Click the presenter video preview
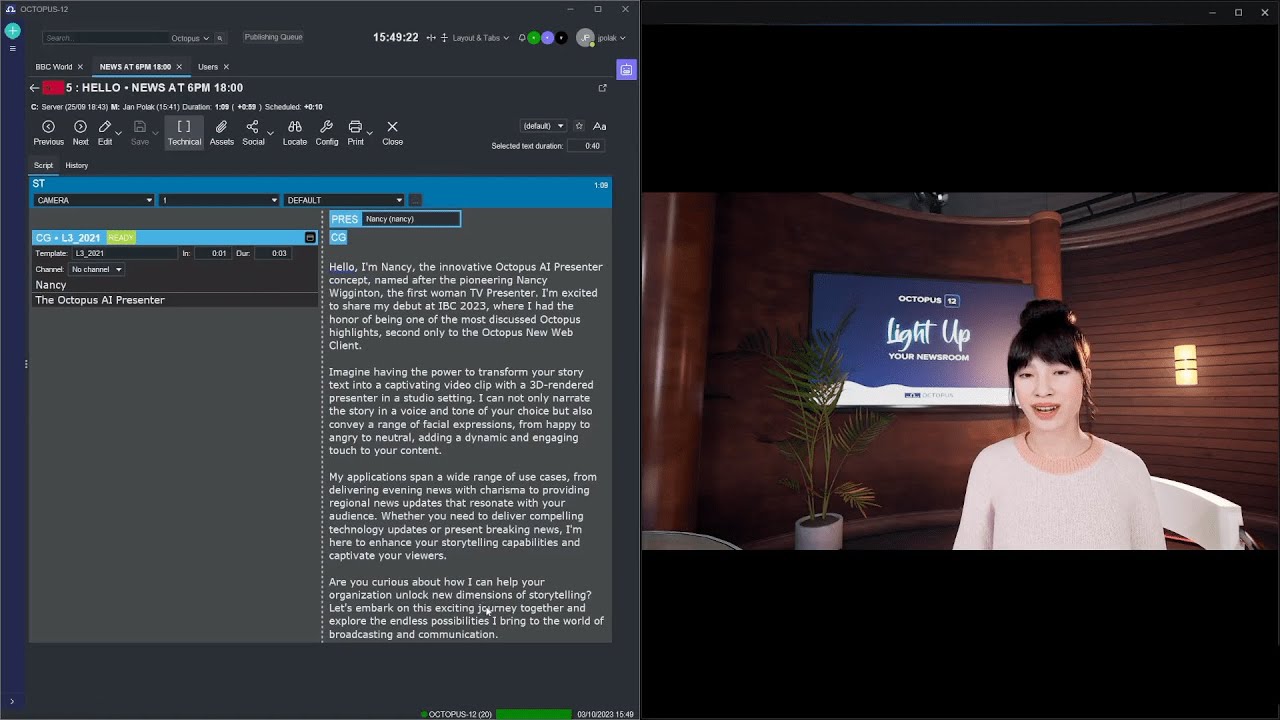 click(x=960, y=371)
